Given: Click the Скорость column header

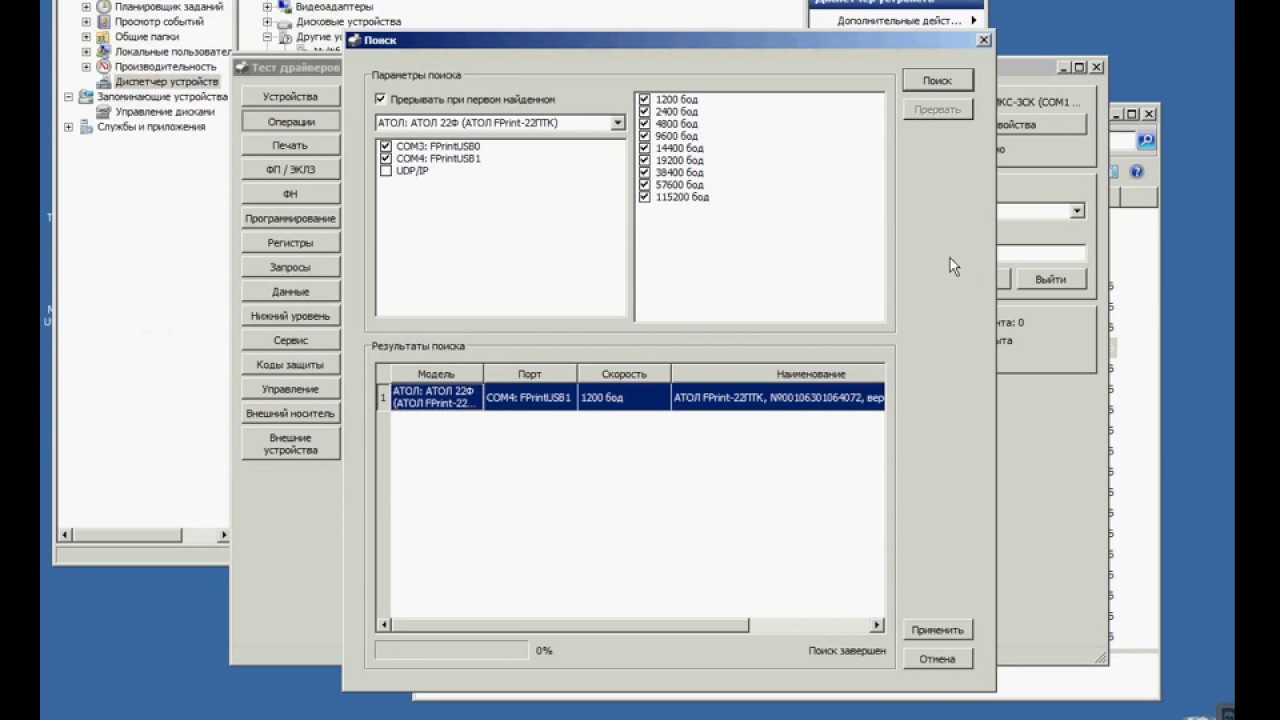Looking at the screenshot, I should (624, 374).
